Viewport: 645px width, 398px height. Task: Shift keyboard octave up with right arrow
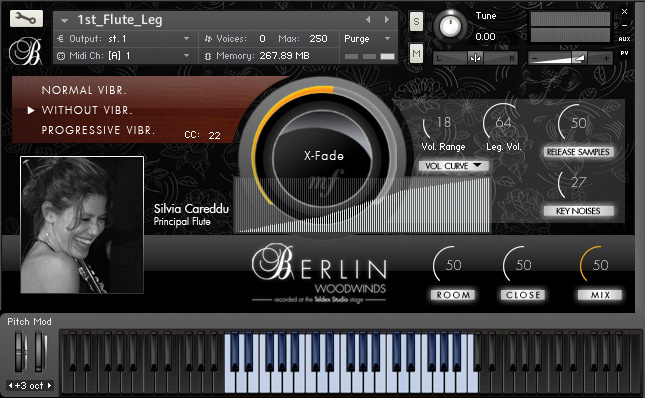[x=49, y=386]
